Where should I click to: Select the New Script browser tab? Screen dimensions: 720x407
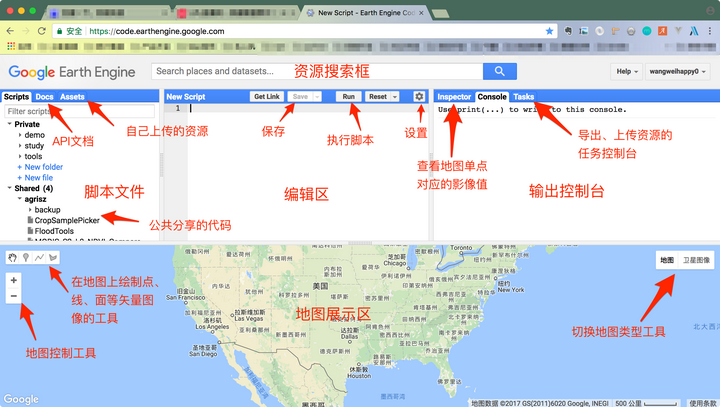365,13
